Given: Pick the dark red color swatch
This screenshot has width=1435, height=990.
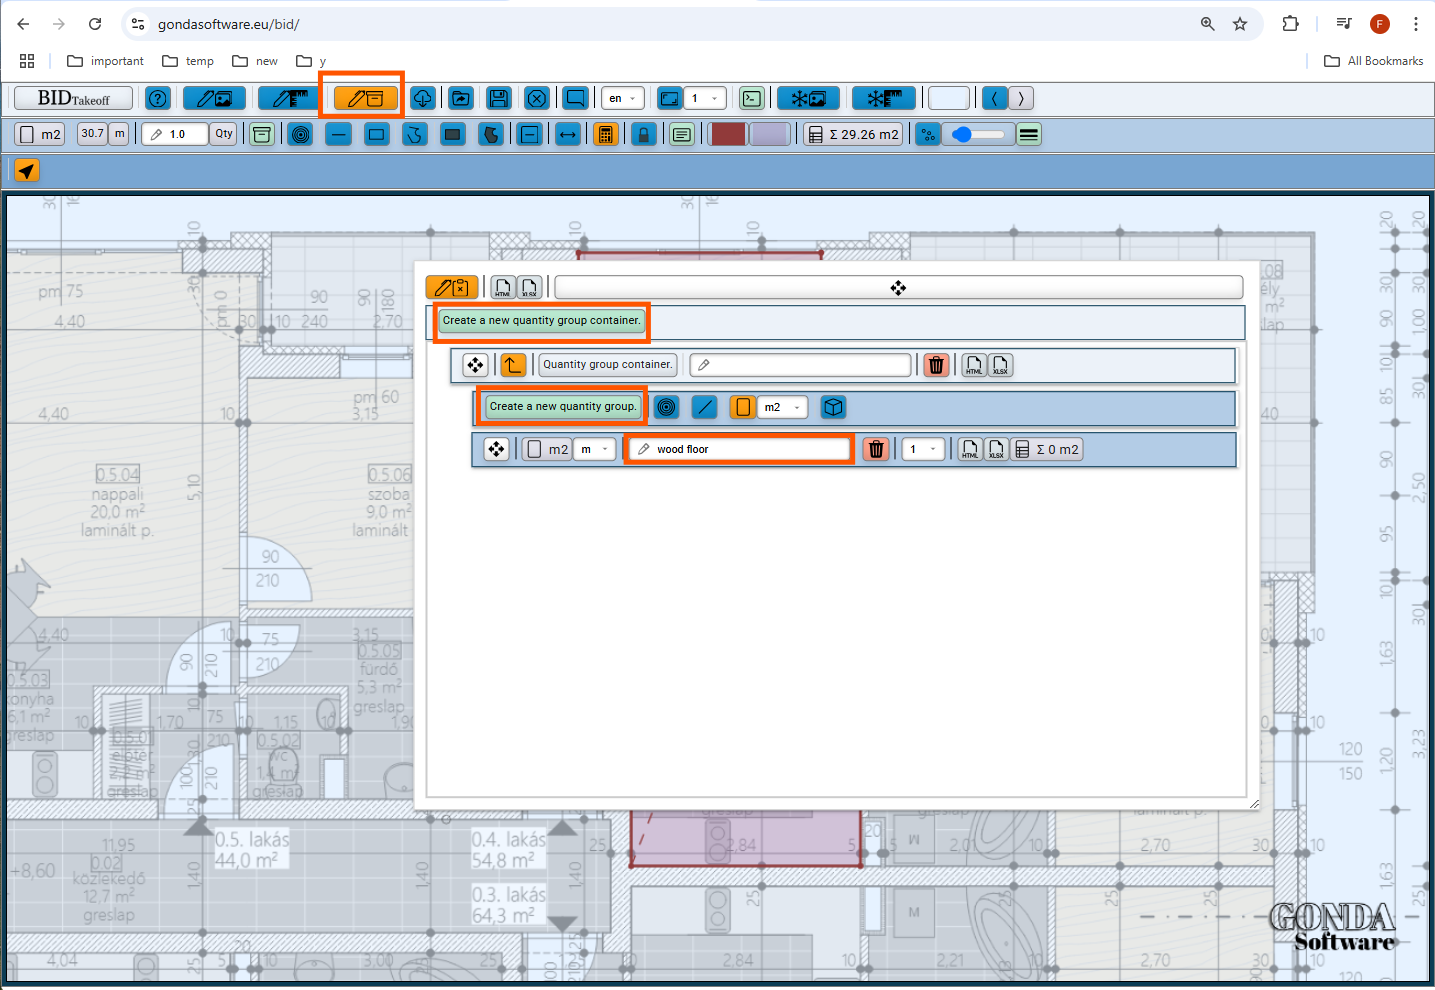Looking at the screenshot, I should click(728, 134).
